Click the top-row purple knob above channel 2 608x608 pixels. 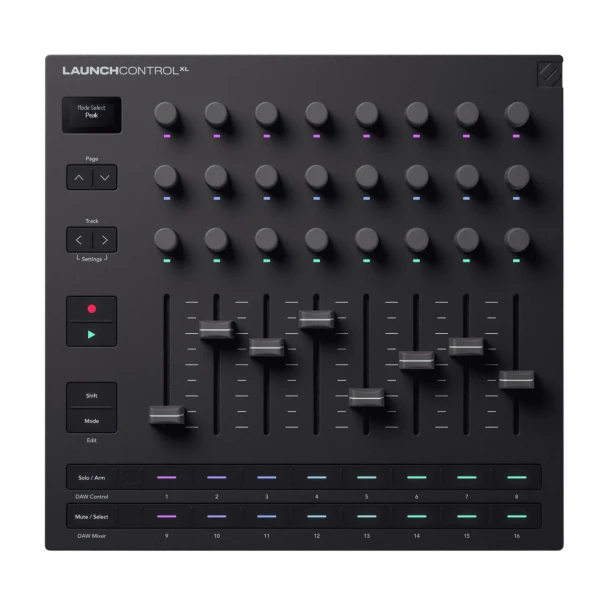click(216, 114)
